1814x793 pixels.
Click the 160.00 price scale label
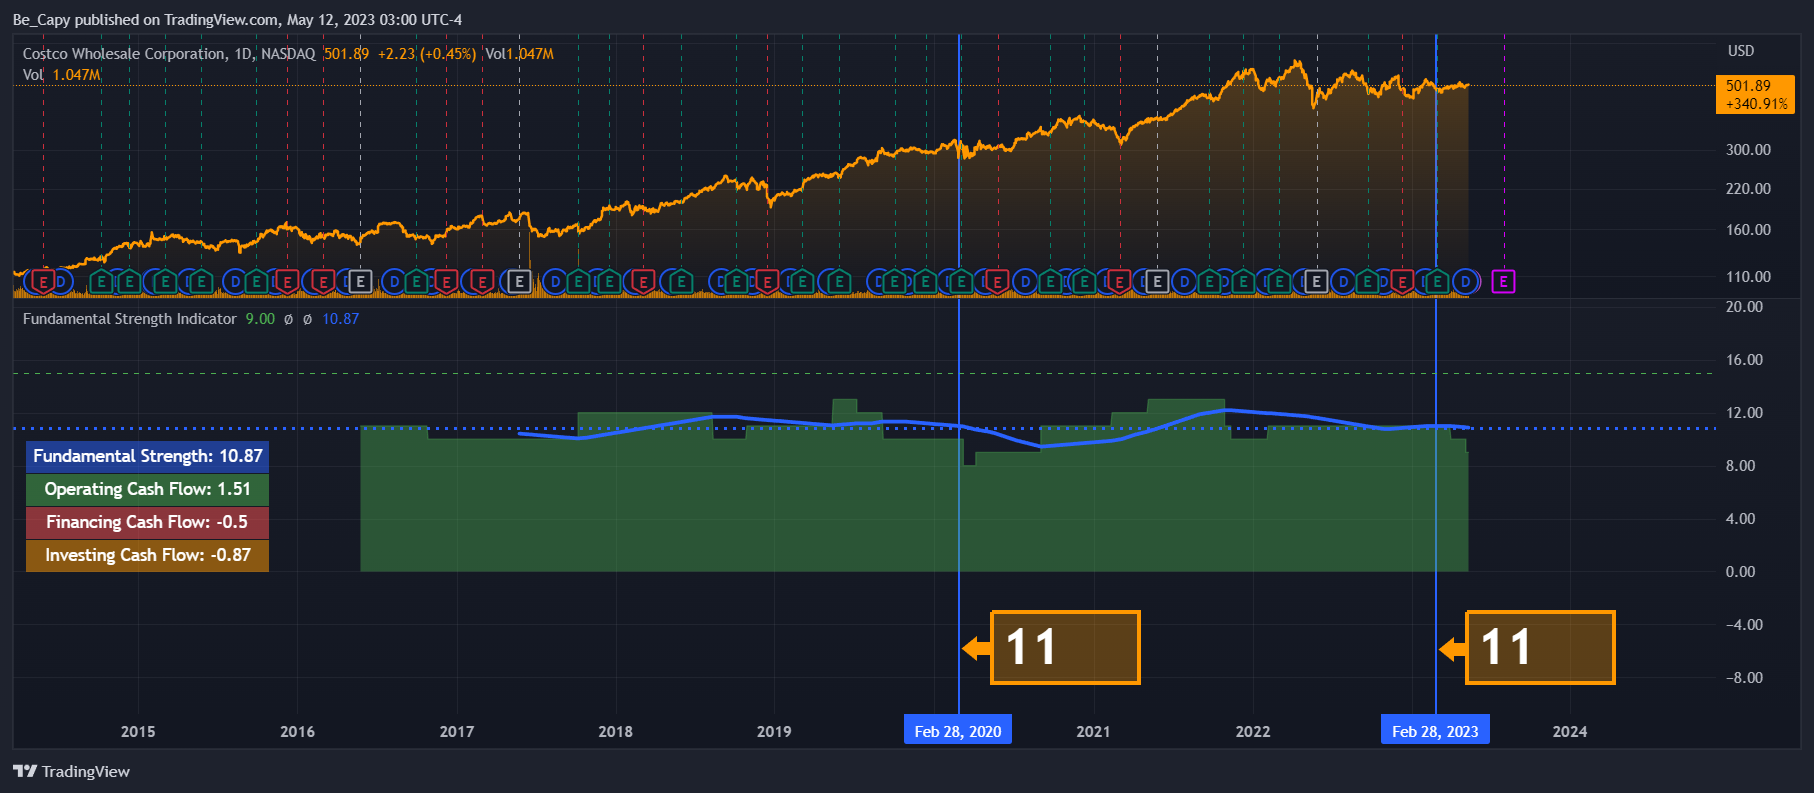pyautogui.click(x=1748, y=230)
